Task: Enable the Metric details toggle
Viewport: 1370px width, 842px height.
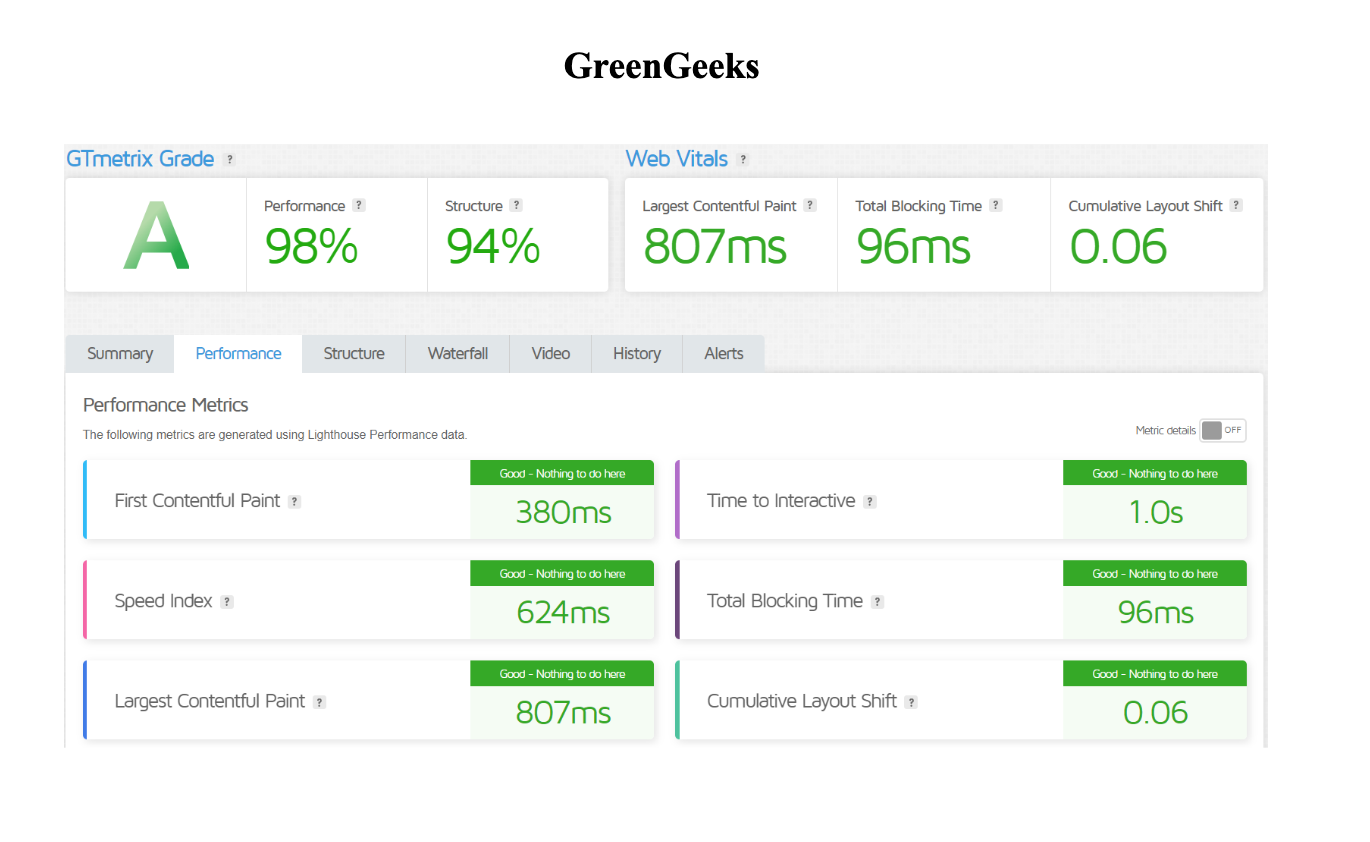Action: [x=1222, y=430]
